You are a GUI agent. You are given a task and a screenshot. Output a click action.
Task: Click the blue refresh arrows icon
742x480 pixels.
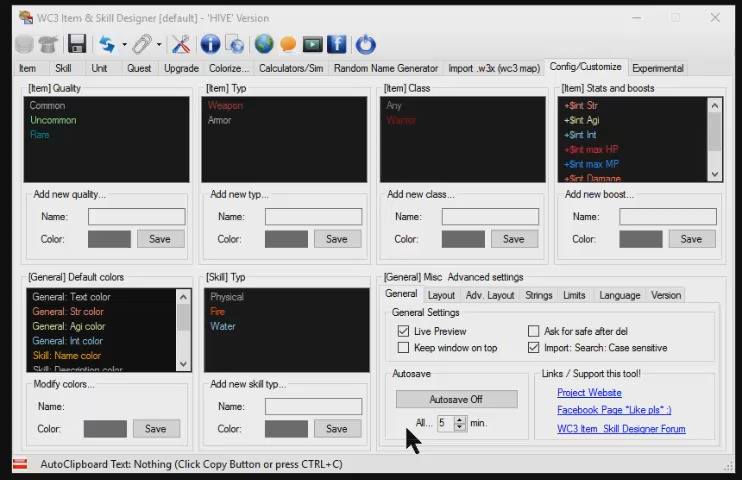(107, 44)
